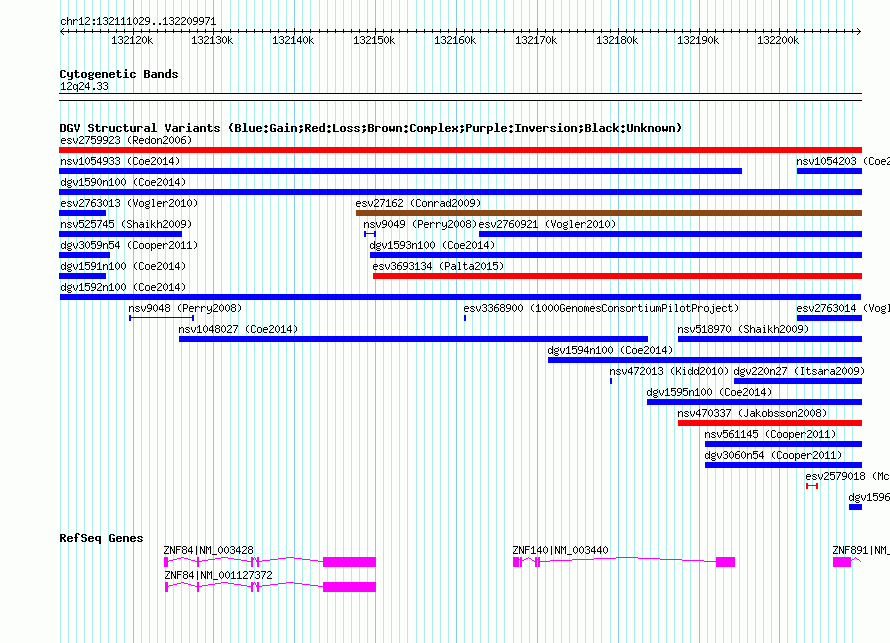890x643 pixels.
Task: Click the chr12:132111029..132209971 coordinate text
Action: tap(138, 22)
